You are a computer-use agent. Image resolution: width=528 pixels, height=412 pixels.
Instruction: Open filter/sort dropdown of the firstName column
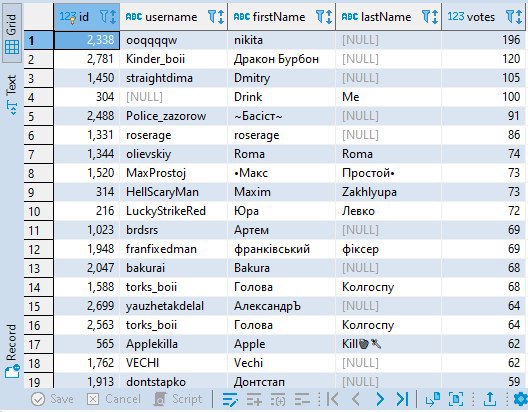[324, 16]
